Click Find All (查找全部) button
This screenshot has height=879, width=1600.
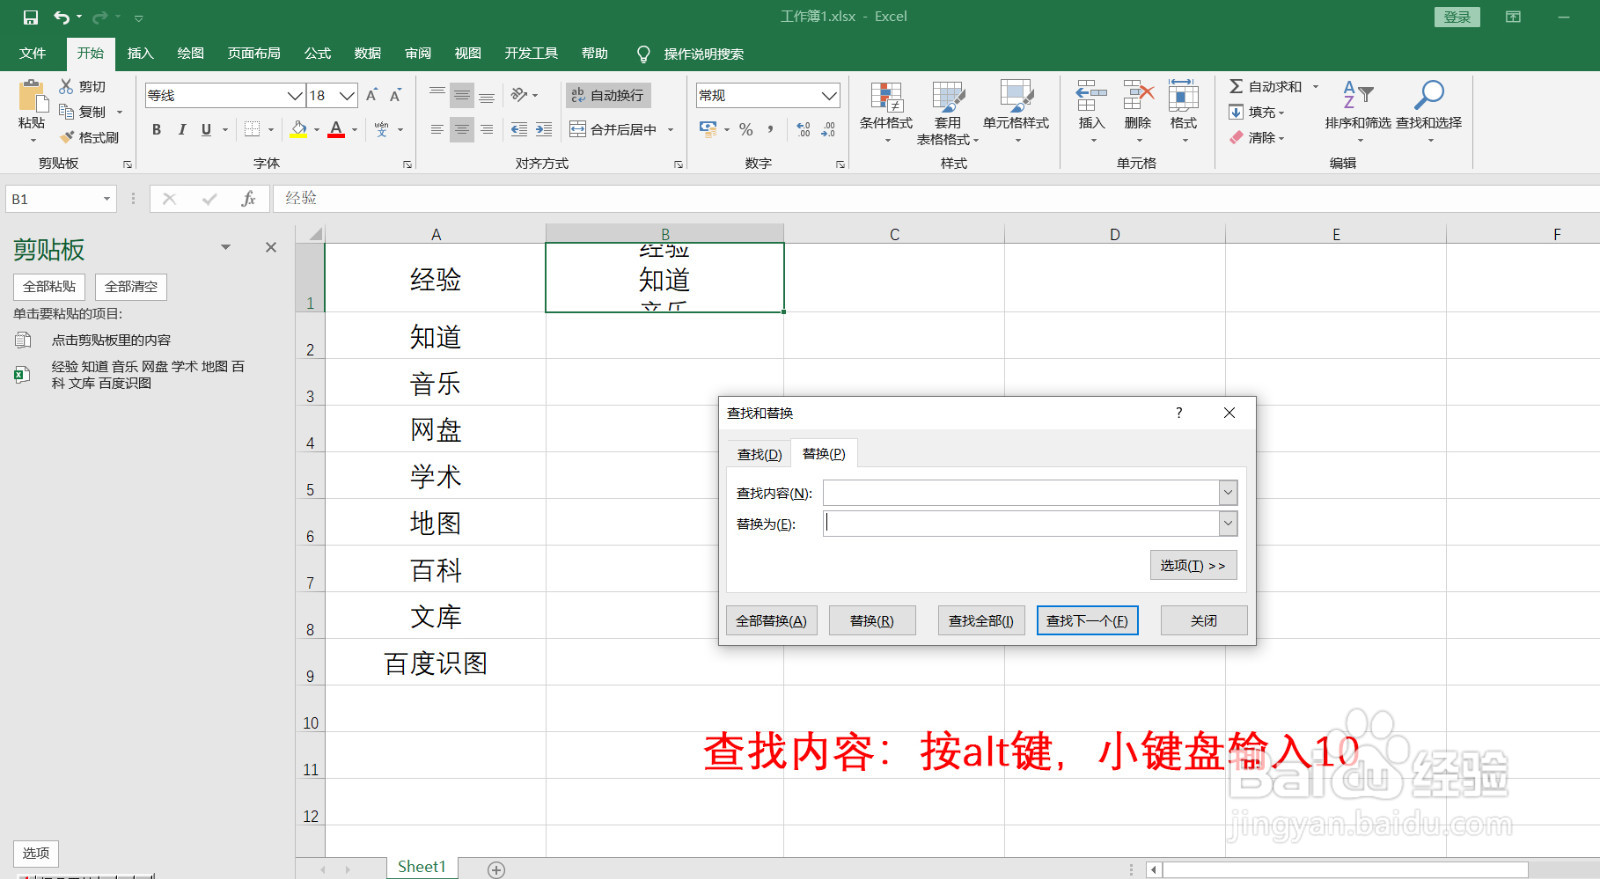pos(981,621)
